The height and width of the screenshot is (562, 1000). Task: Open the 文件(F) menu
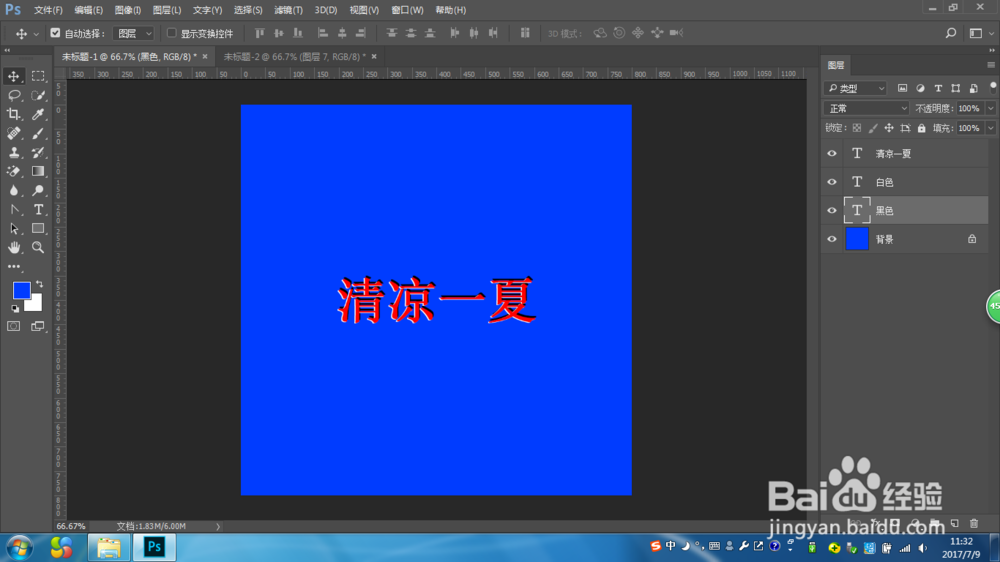(x=48, y=10)
